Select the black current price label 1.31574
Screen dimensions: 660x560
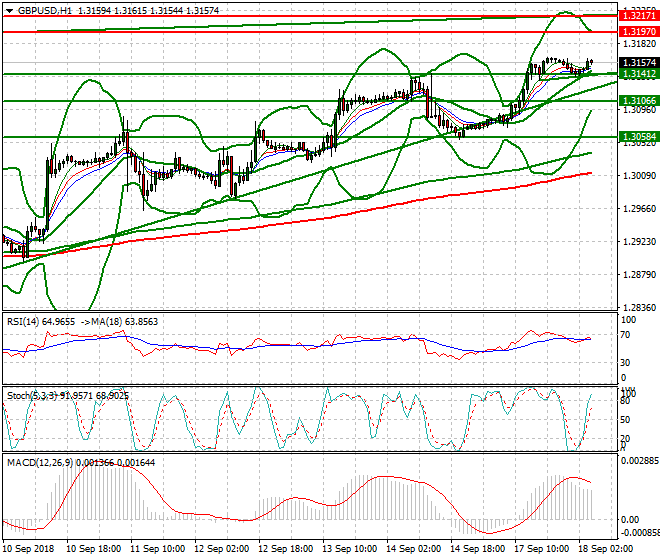pos(639,62)
